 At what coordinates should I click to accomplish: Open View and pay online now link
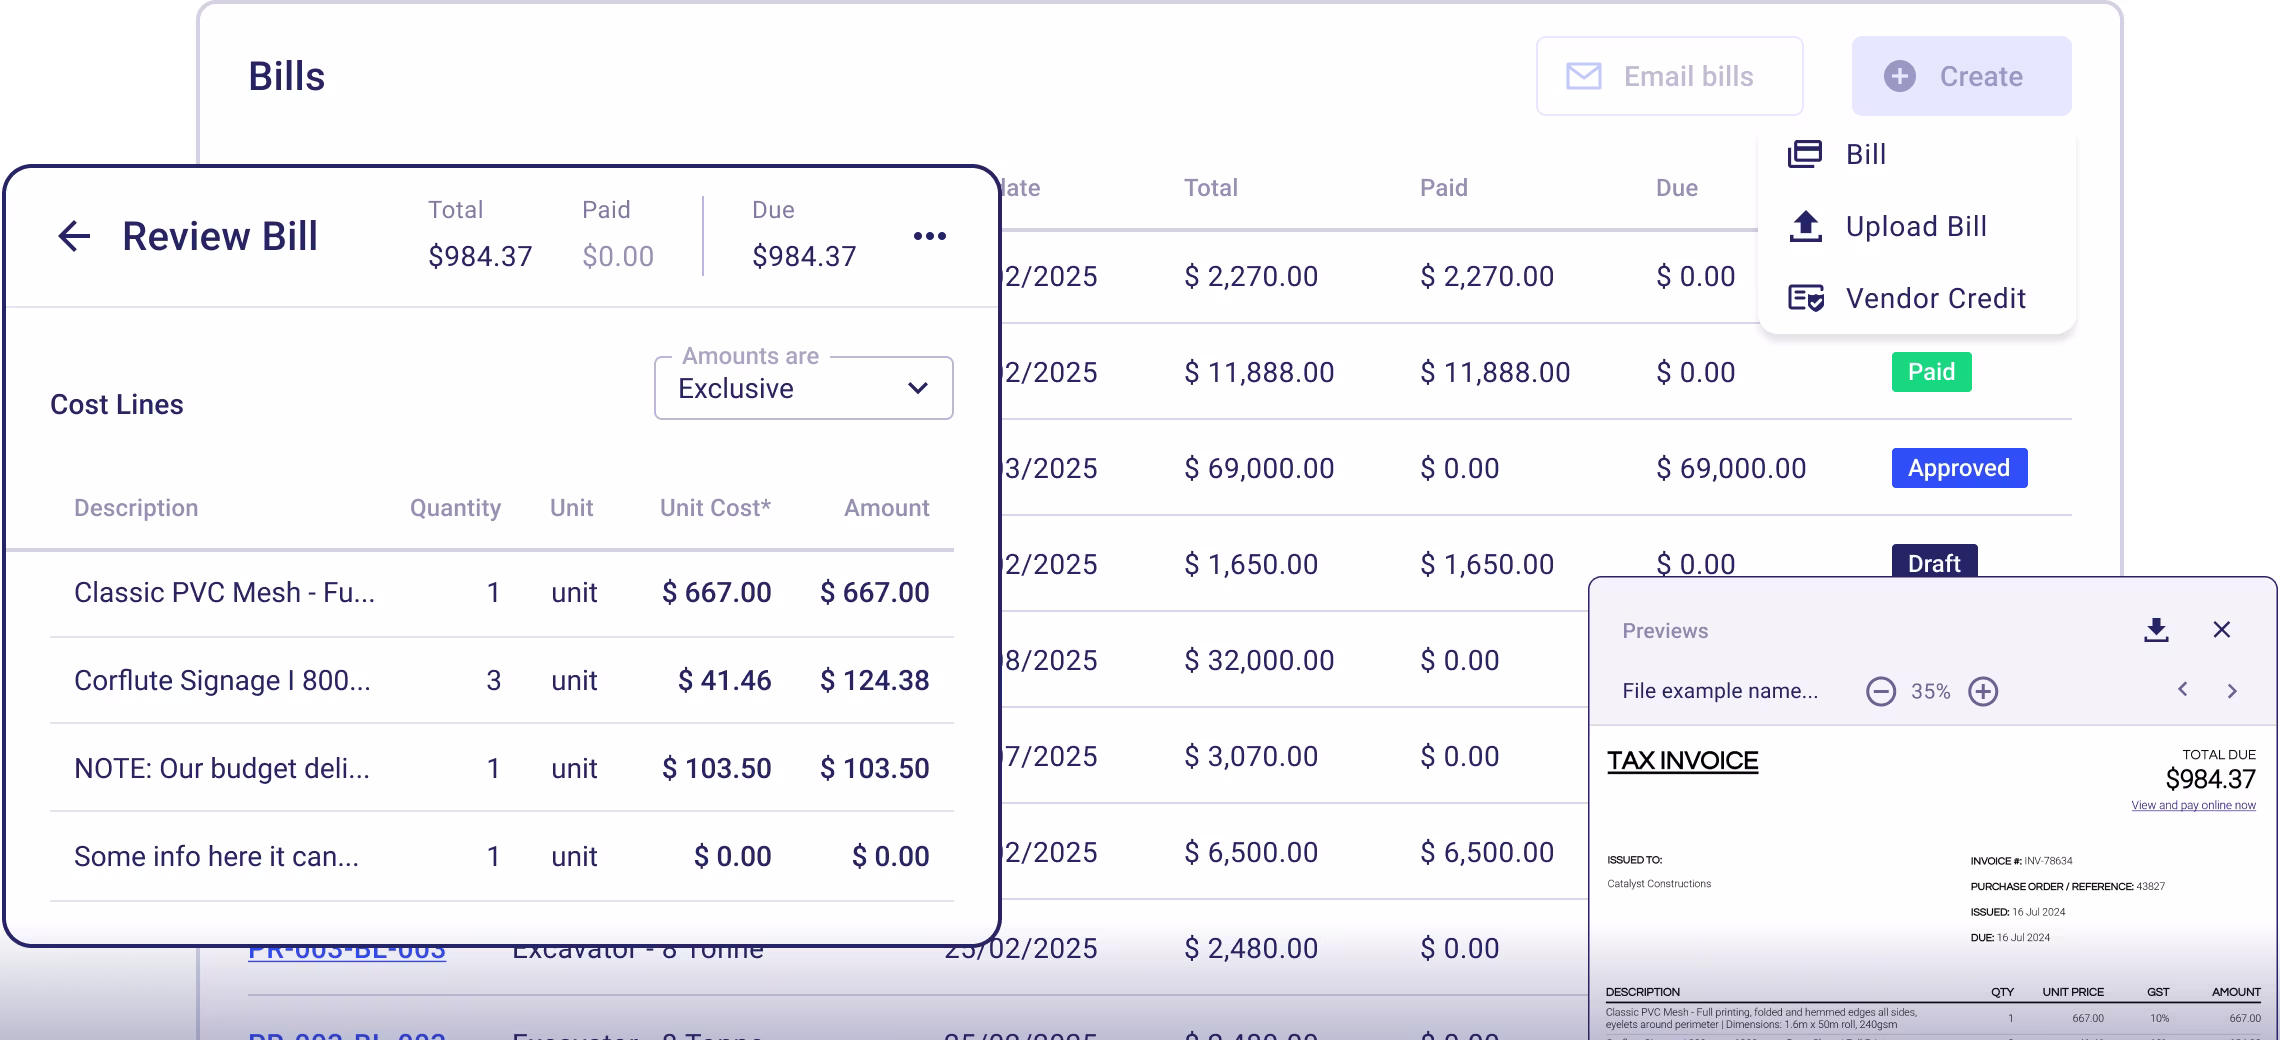(x=2193, y=805)
